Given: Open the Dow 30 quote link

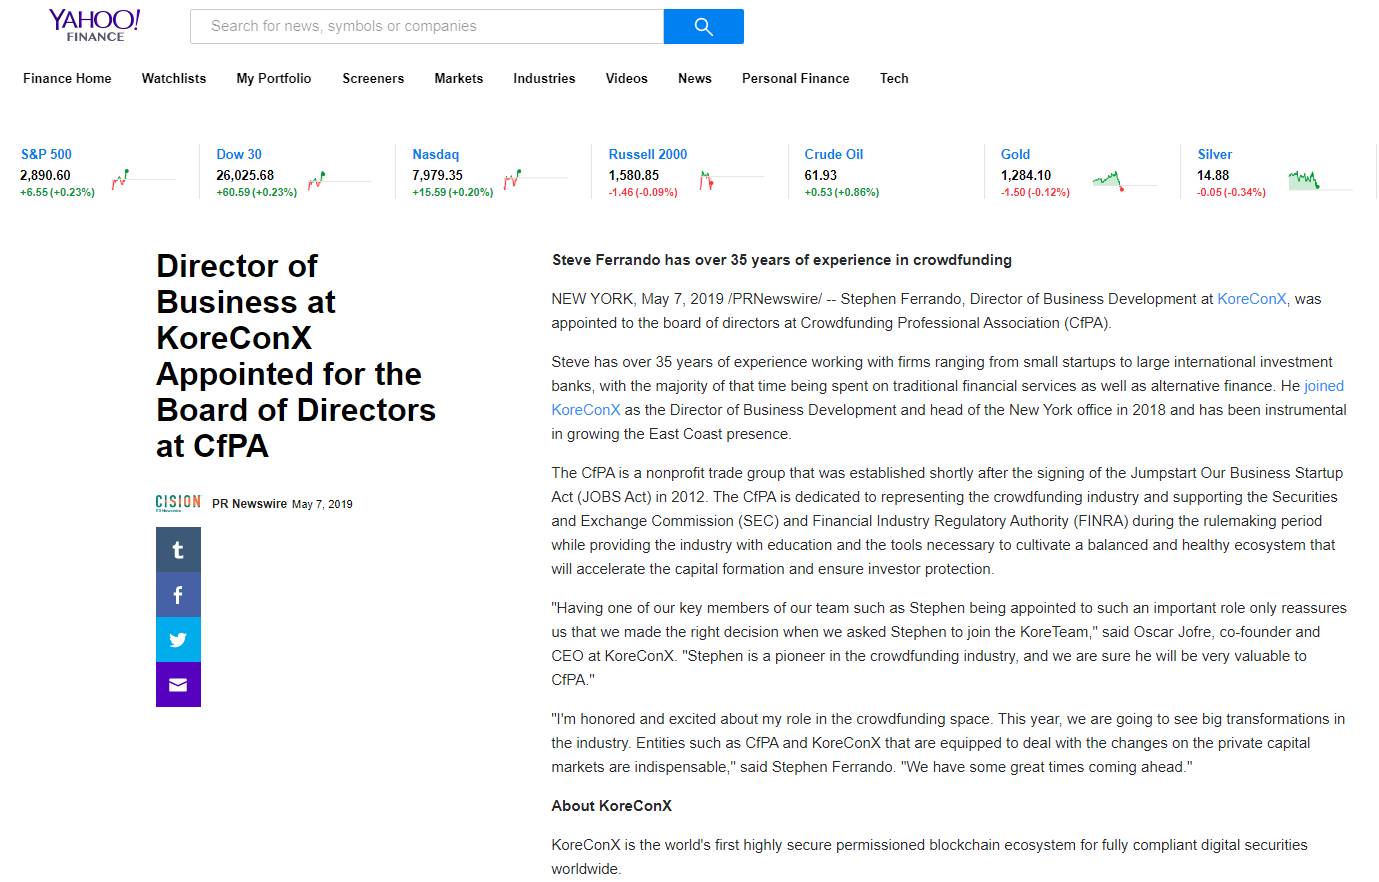Looking at the screenshot, I should (x=239, y=154).
